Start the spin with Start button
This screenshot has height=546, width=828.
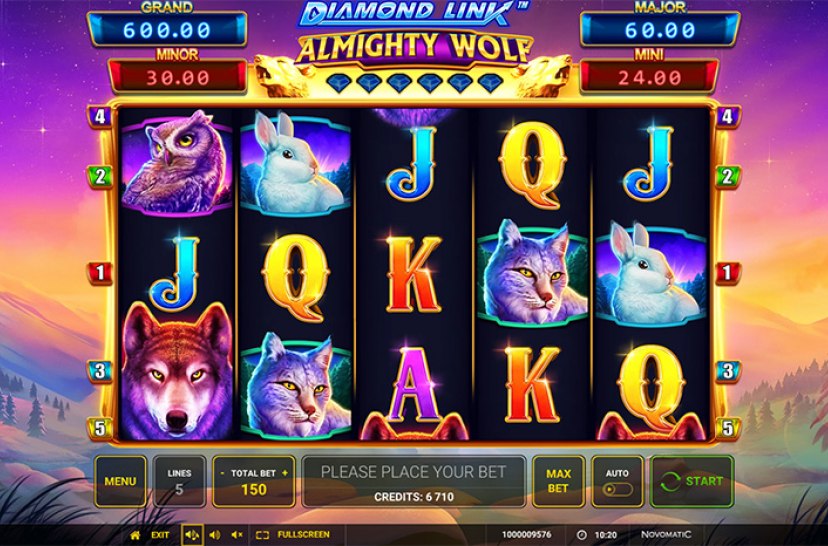coord(692,481)
